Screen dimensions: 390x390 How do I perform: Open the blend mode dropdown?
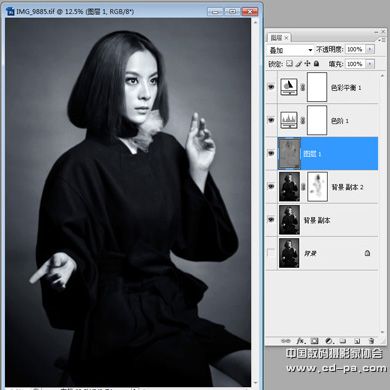(x=290, y=50)
